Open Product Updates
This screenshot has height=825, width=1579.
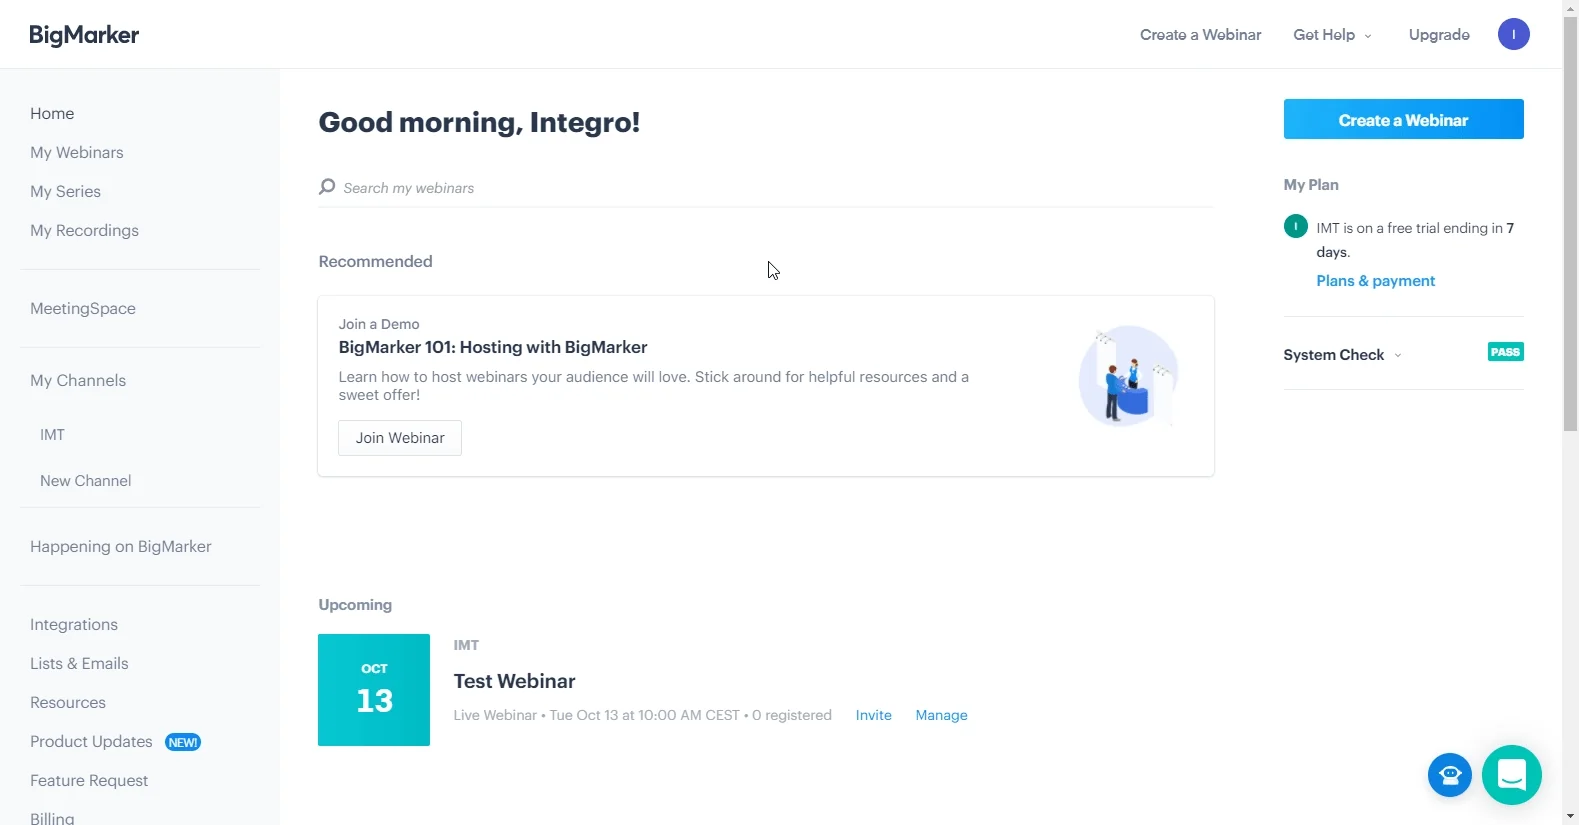91,742
